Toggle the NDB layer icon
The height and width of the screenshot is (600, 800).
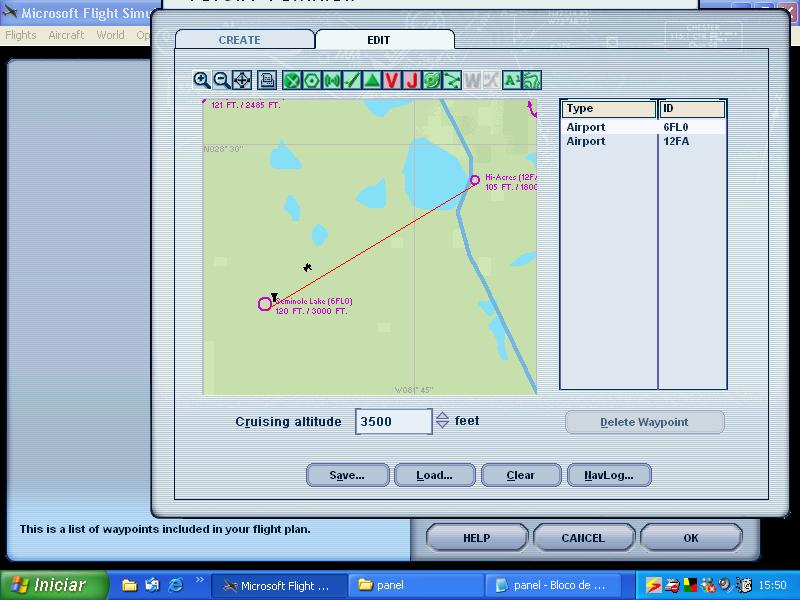[332, 80]
